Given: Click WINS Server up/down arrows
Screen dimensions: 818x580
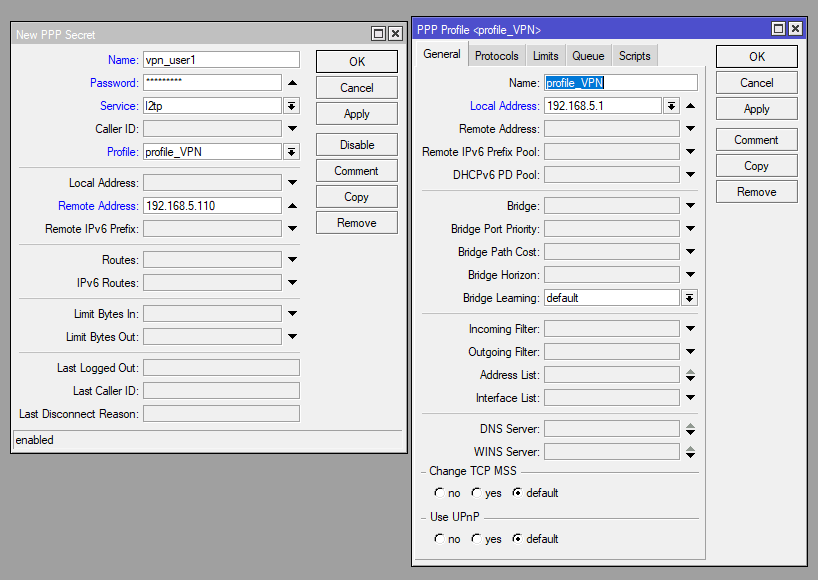Looking at the screenshot, I should click(691, 452).
